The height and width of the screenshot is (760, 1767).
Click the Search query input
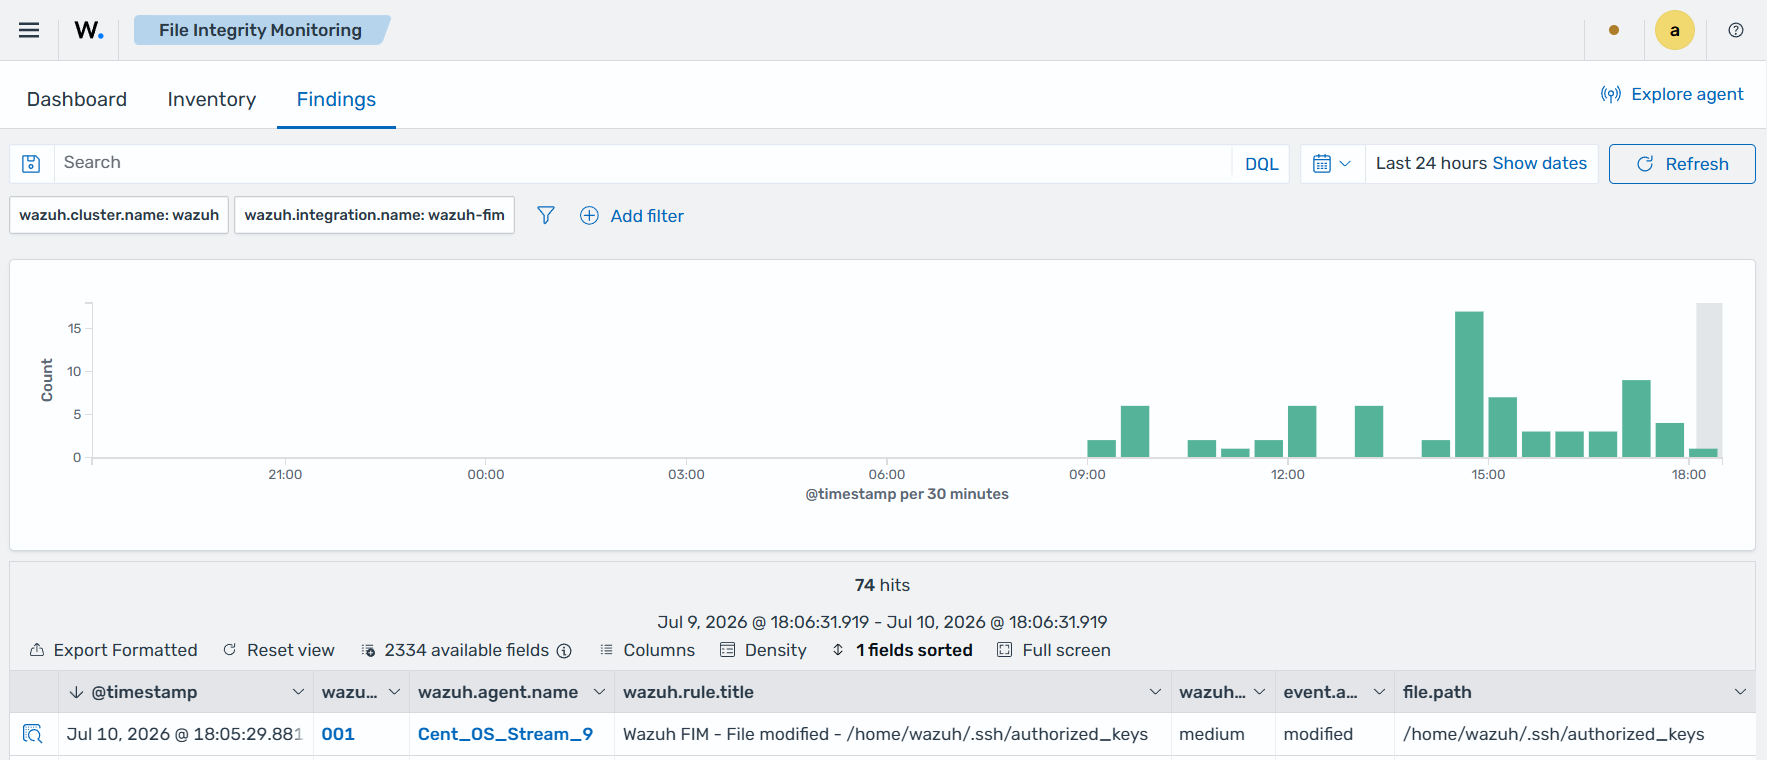(x=642, y=163)
